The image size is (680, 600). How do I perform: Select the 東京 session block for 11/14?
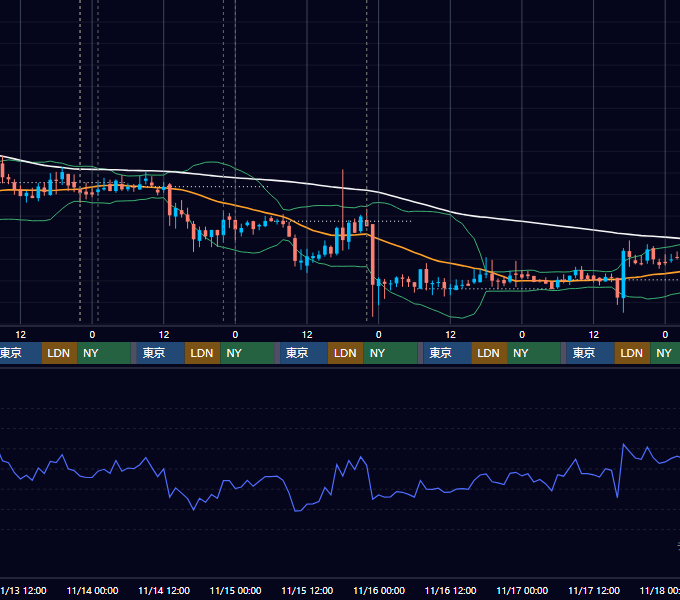(160, 353)
